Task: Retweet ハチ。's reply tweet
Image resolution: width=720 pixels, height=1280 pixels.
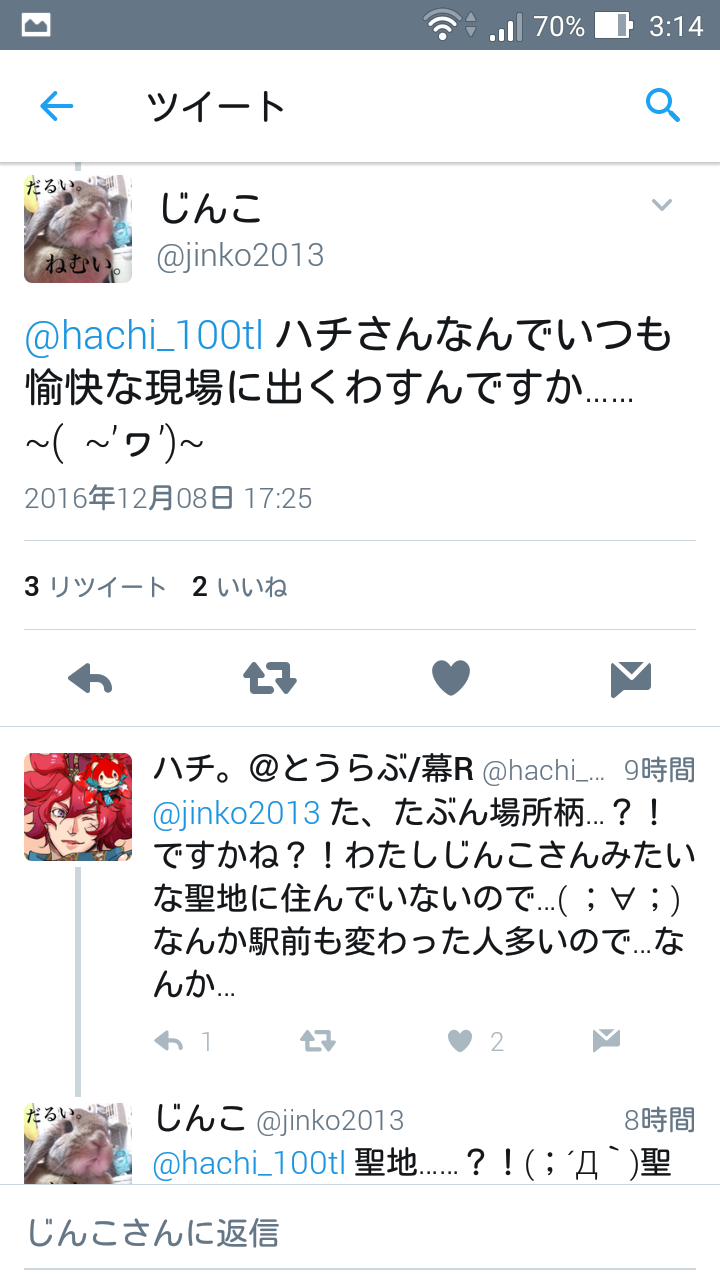Action: click(x=318, y=1042)
